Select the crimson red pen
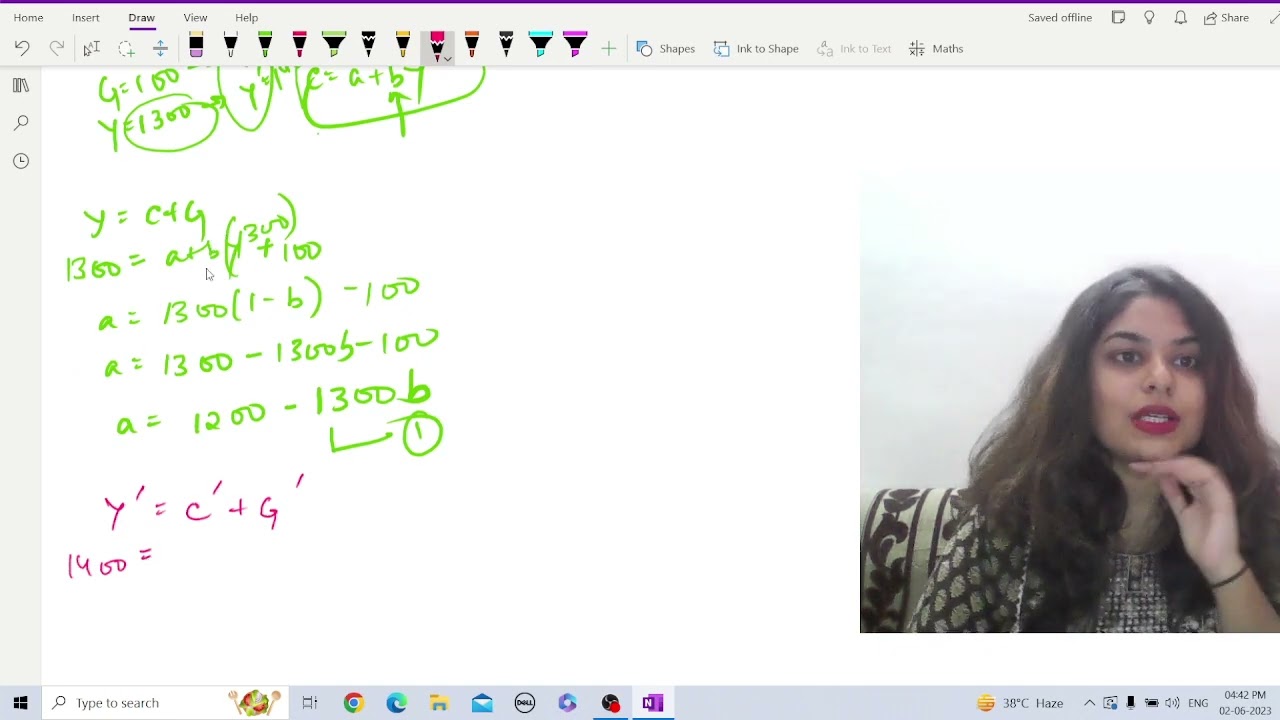This screenshot has height=720, width=1280. click(299, 46)
